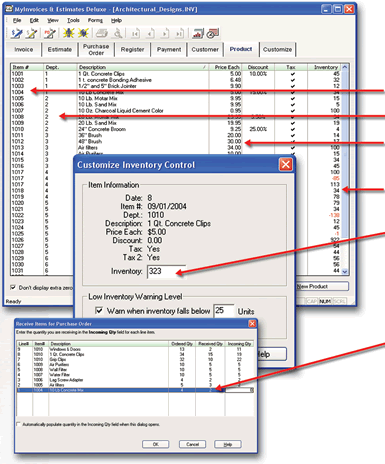
Task: Switch to the Customize tab
Action: [x=277, y=49]
